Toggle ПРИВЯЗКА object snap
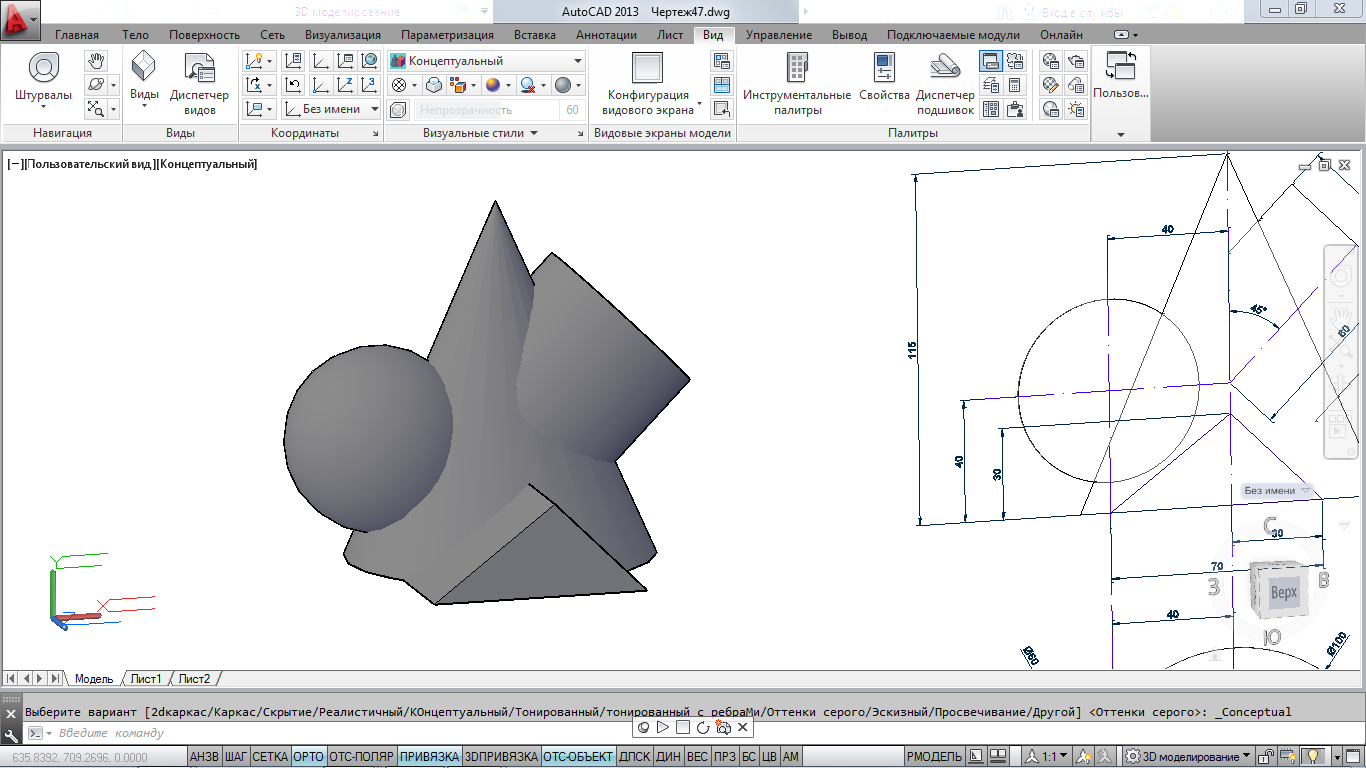1366x768 pixels. pyautogui.click(x=429, y=757)
